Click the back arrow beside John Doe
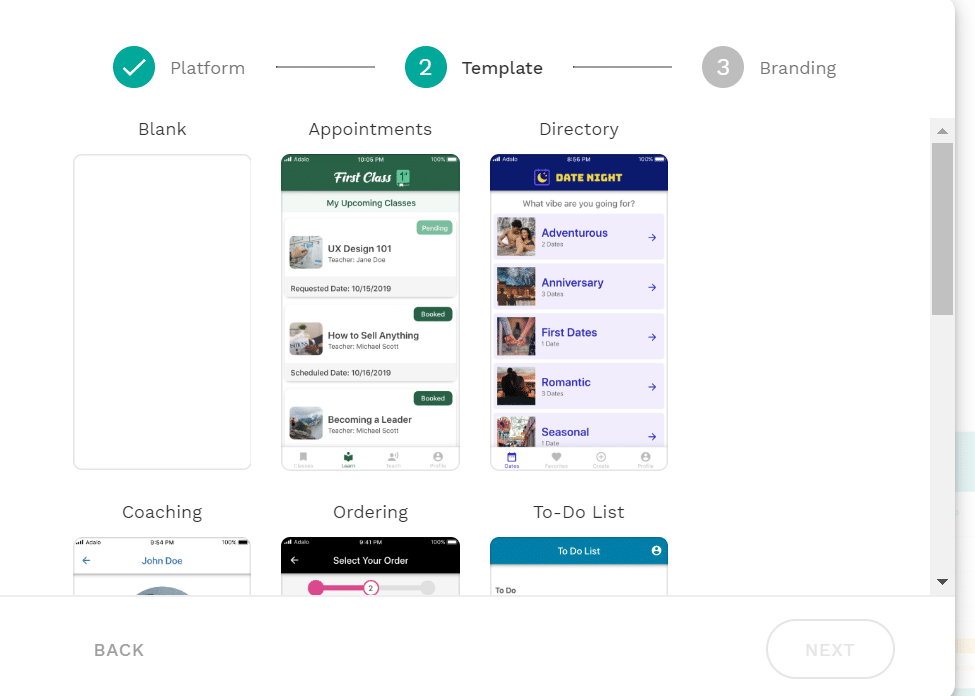Screen dimensions: 975x696 86,560
